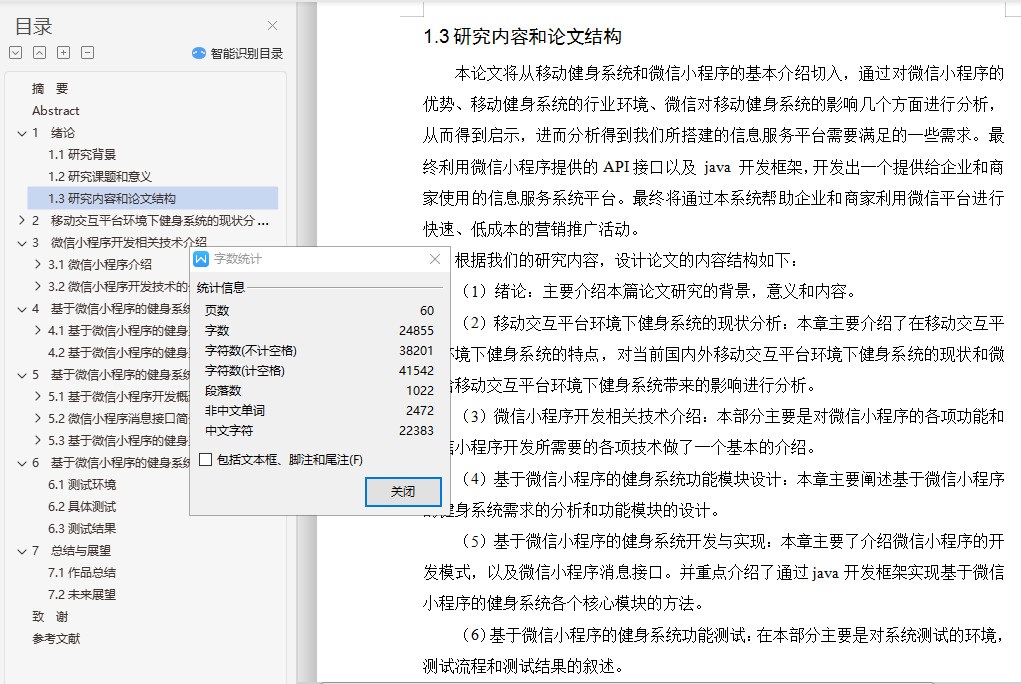Screen dimensions: 1021x684
Task: Expand section 5.3 in outline tree
Action: tap(38, 441)
